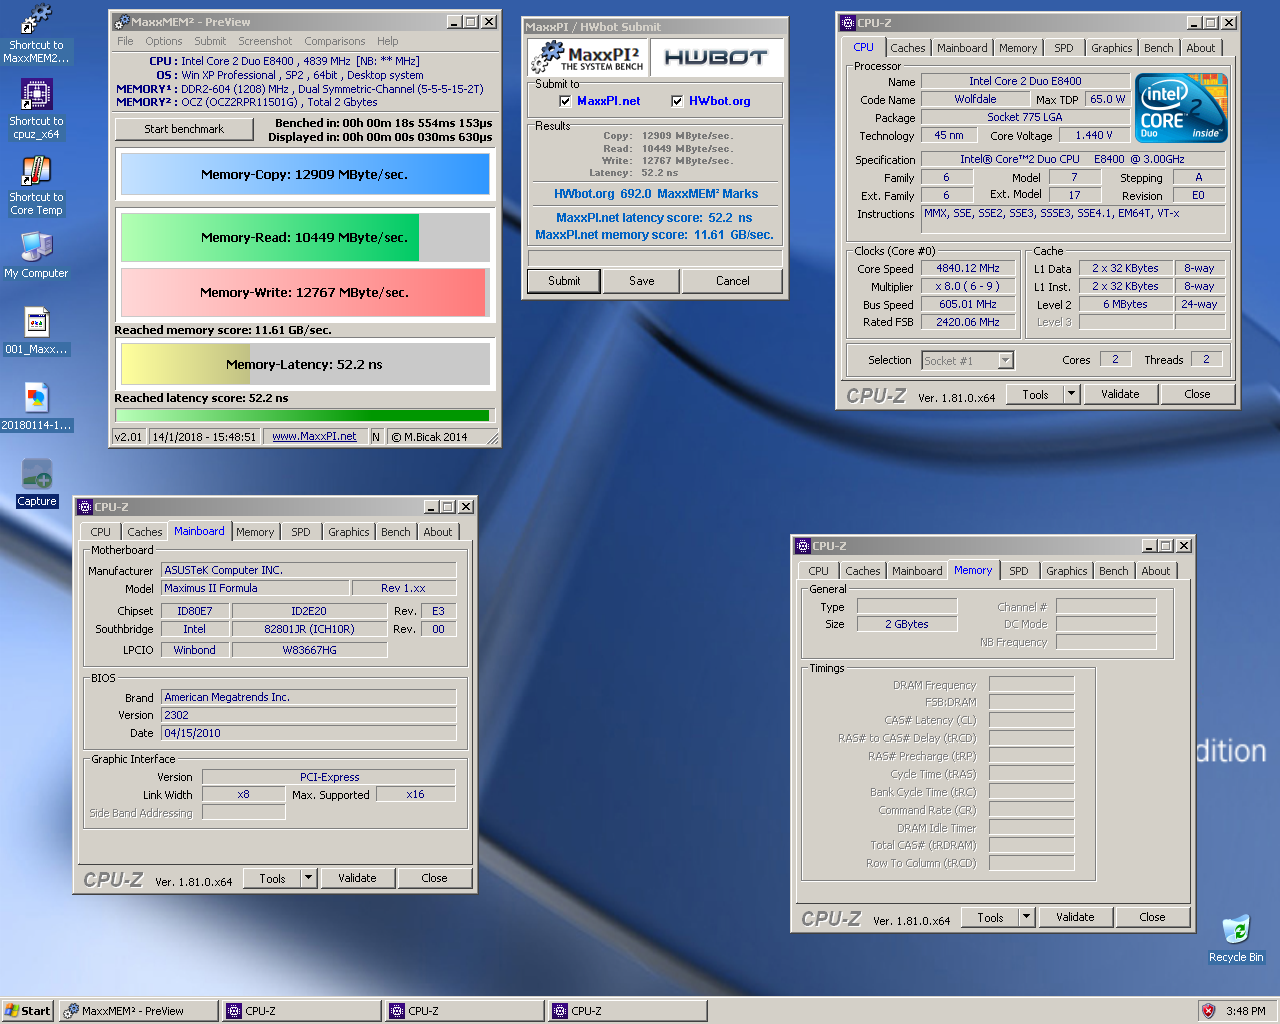The height and width of the screenshot is (1024, 1280).
Task: Click the empty submit status field
Action: click(655, 258)
